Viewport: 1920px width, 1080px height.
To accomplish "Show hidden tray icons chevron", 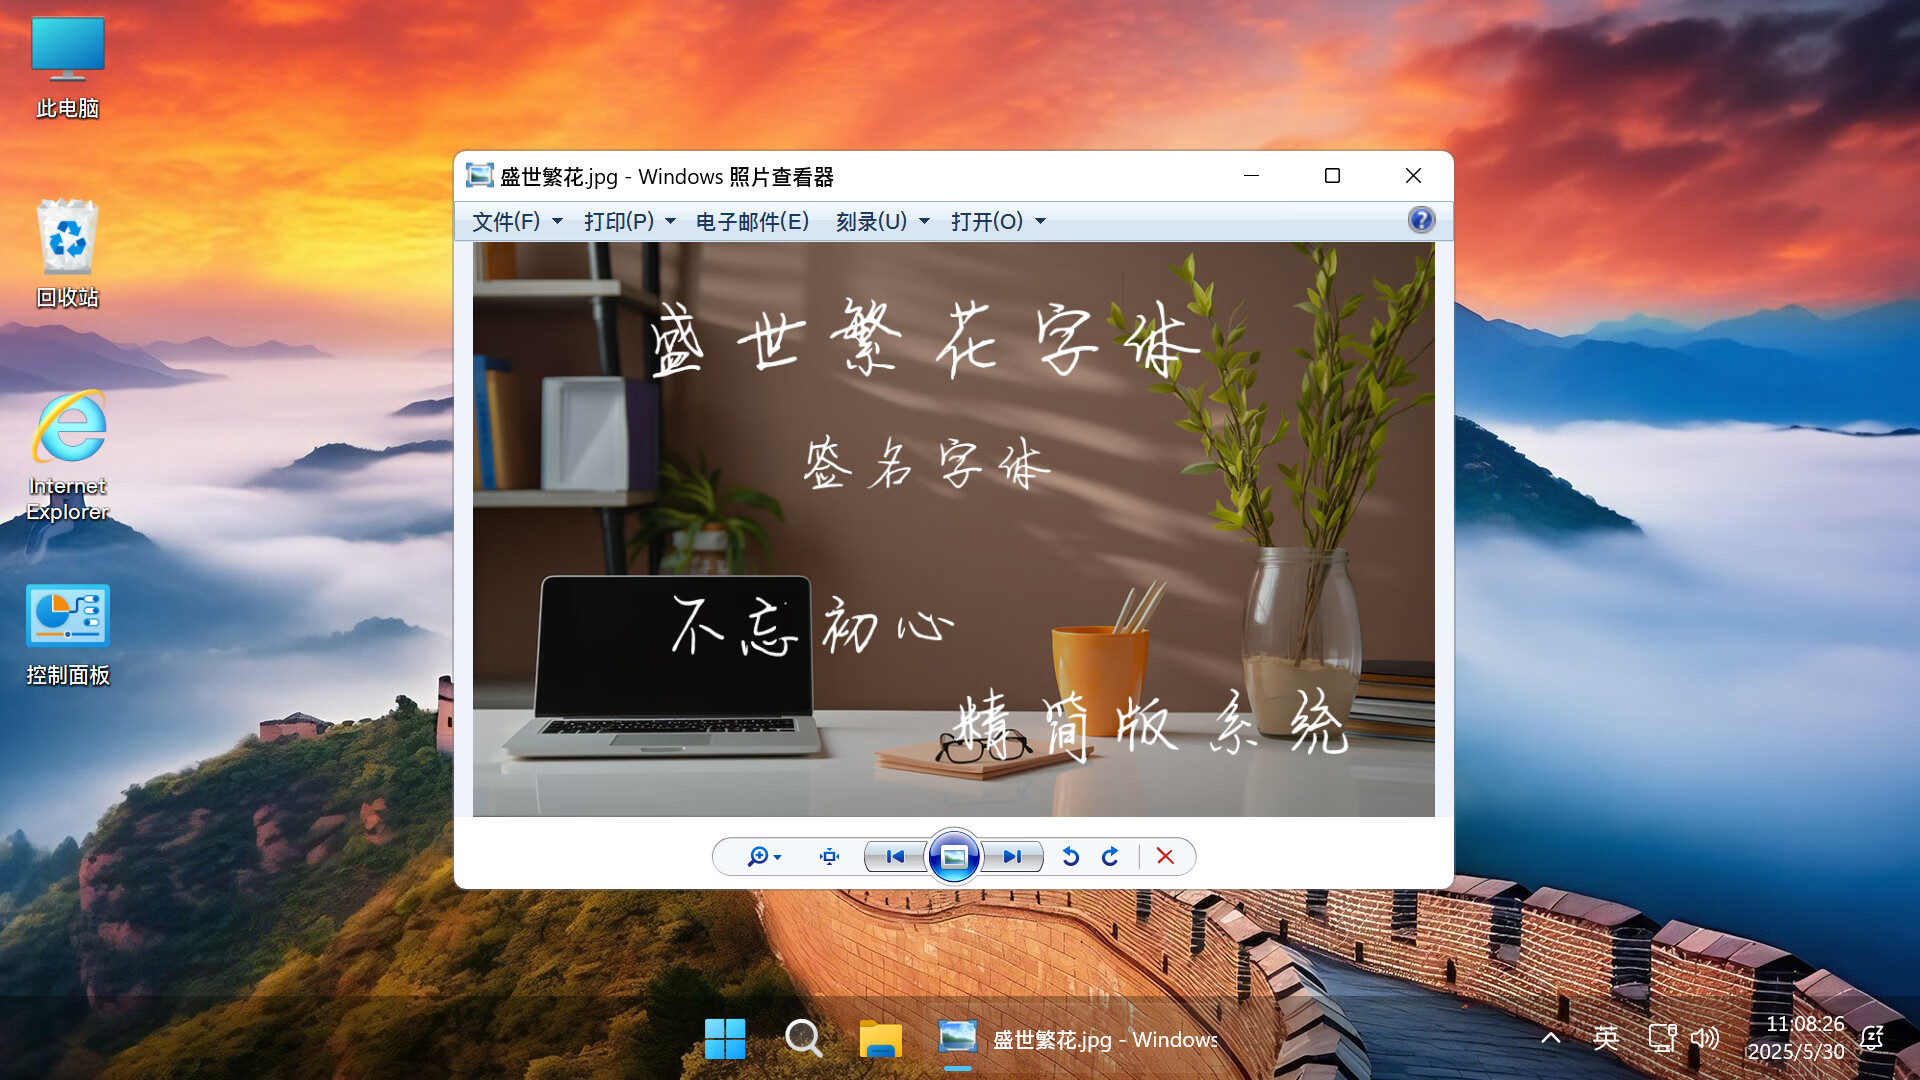I will [x=1551, y=1038].
